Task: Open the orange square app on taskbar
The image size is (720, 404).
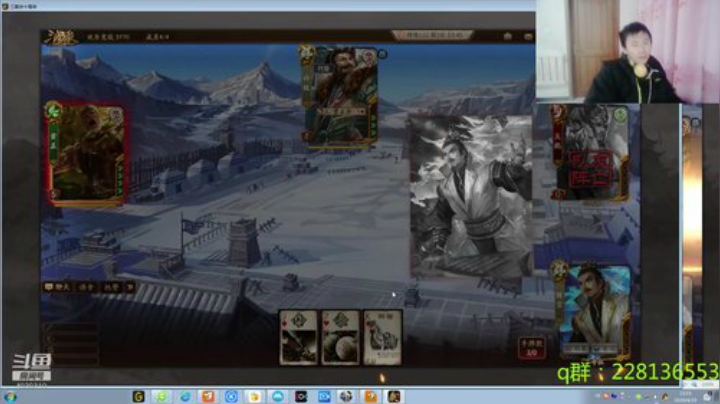Action: (x=208, y=396)
